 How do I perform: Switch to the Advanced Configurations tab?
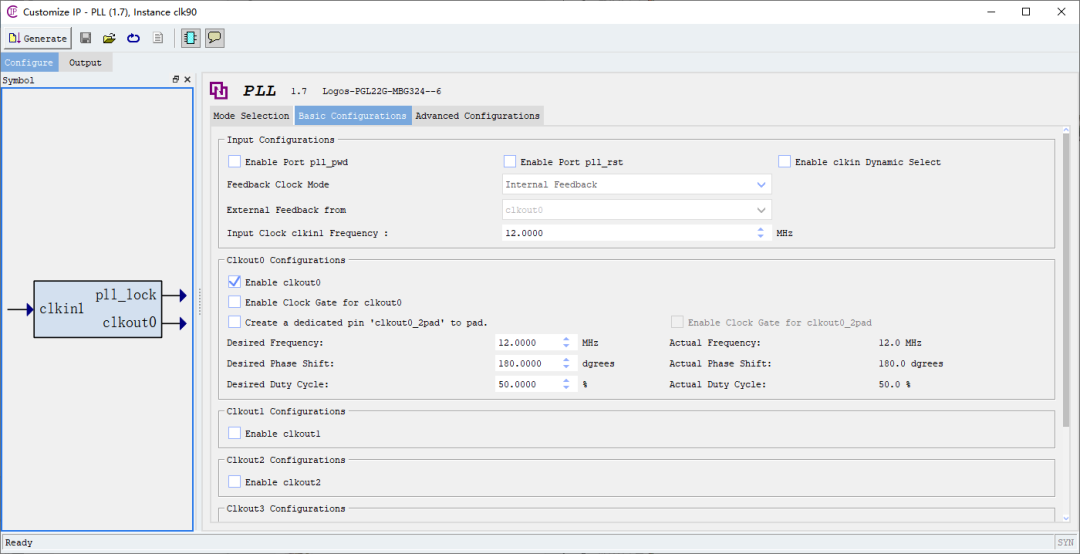[x=477, y=116]
